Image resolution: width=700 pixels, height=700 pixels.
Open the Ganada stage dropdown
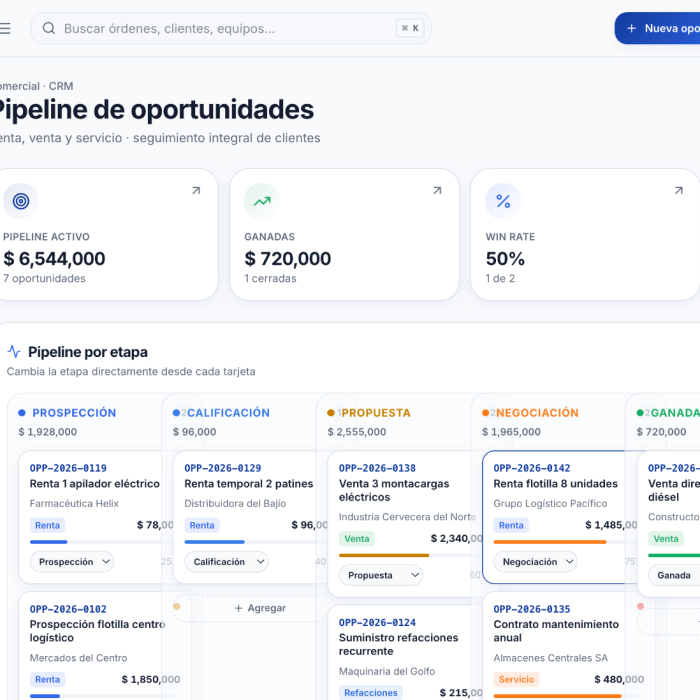pyautogui.click(x=674, y=575)
